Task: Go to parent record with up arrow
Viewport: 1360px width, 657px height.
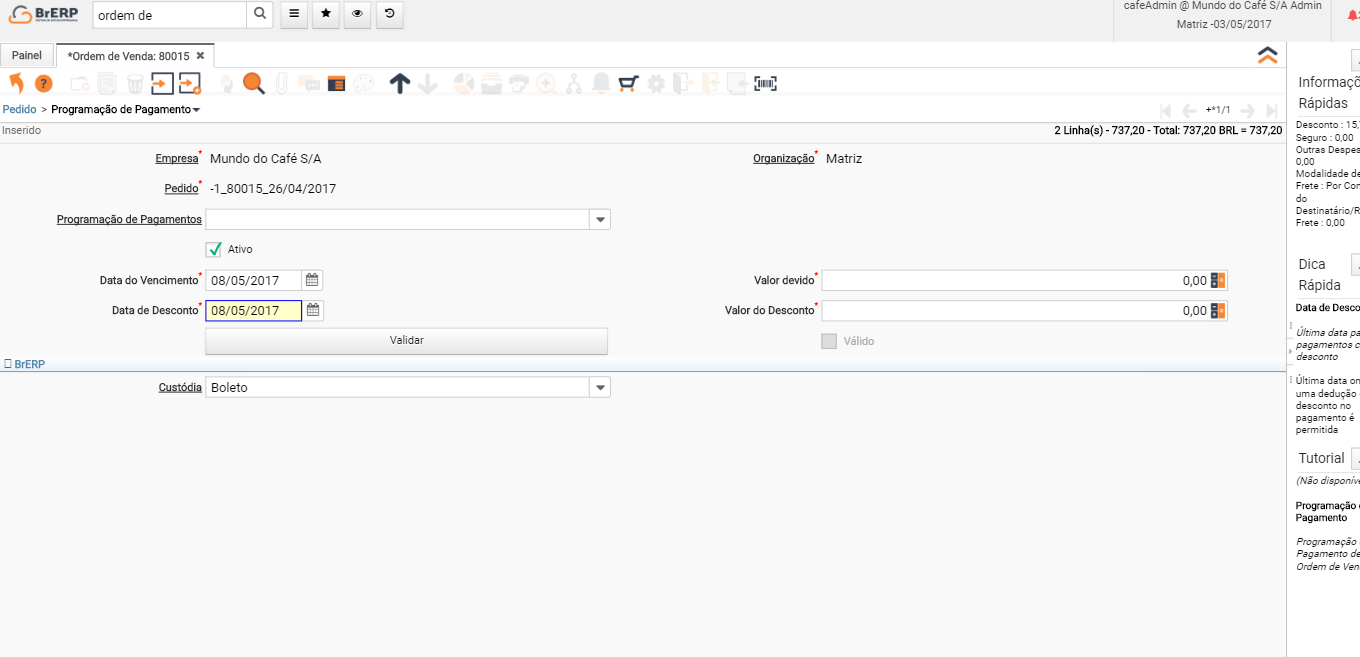Action: click(399, 84)
